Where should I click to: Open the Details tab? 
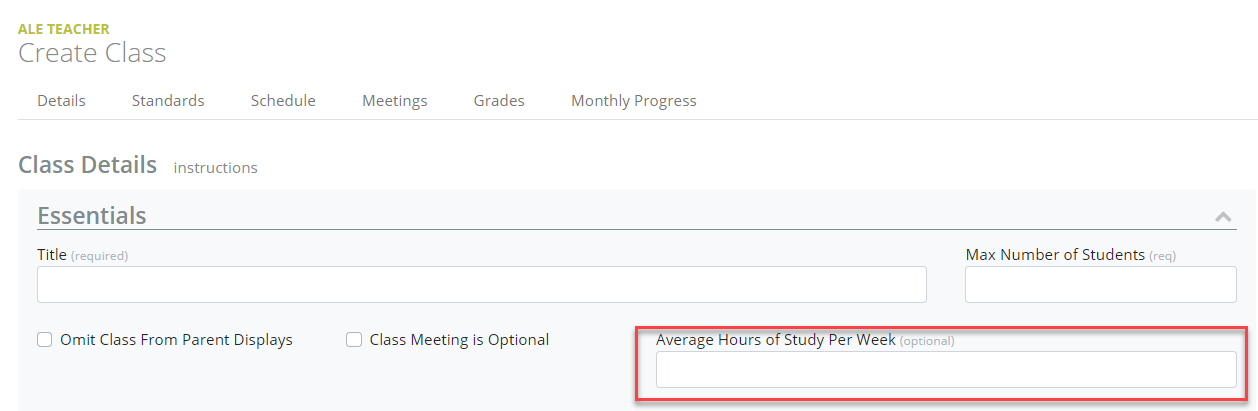tap(61, 101)
